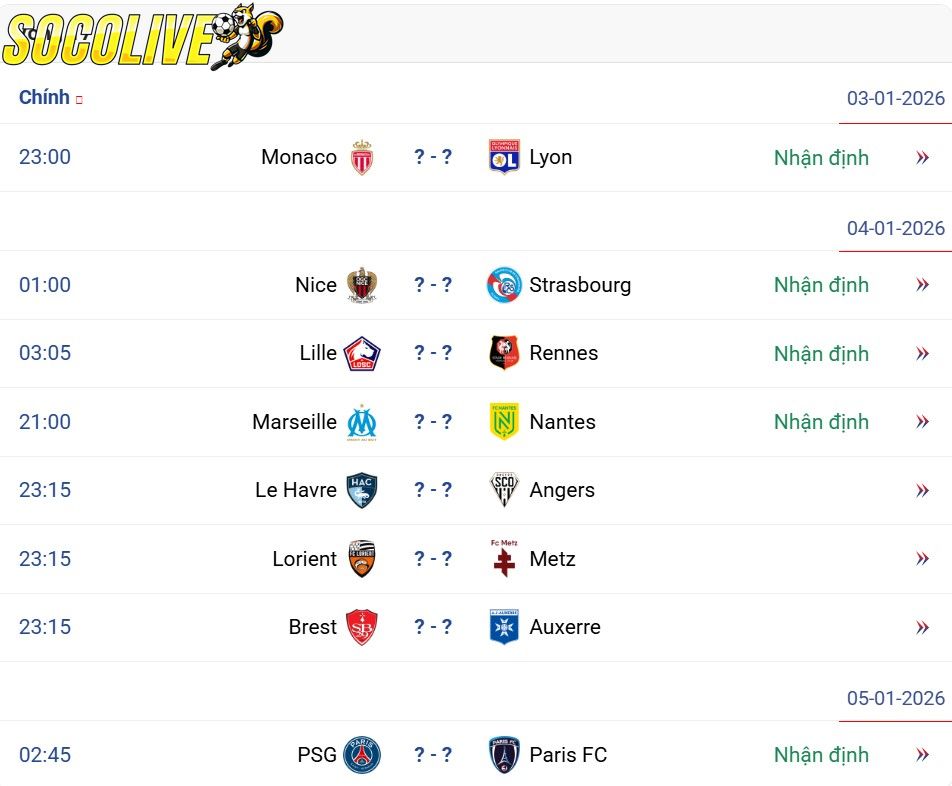
Task: Click the Lille vs Rennes score placeholder
Action: pyautogui.click(x=433, y=353)
